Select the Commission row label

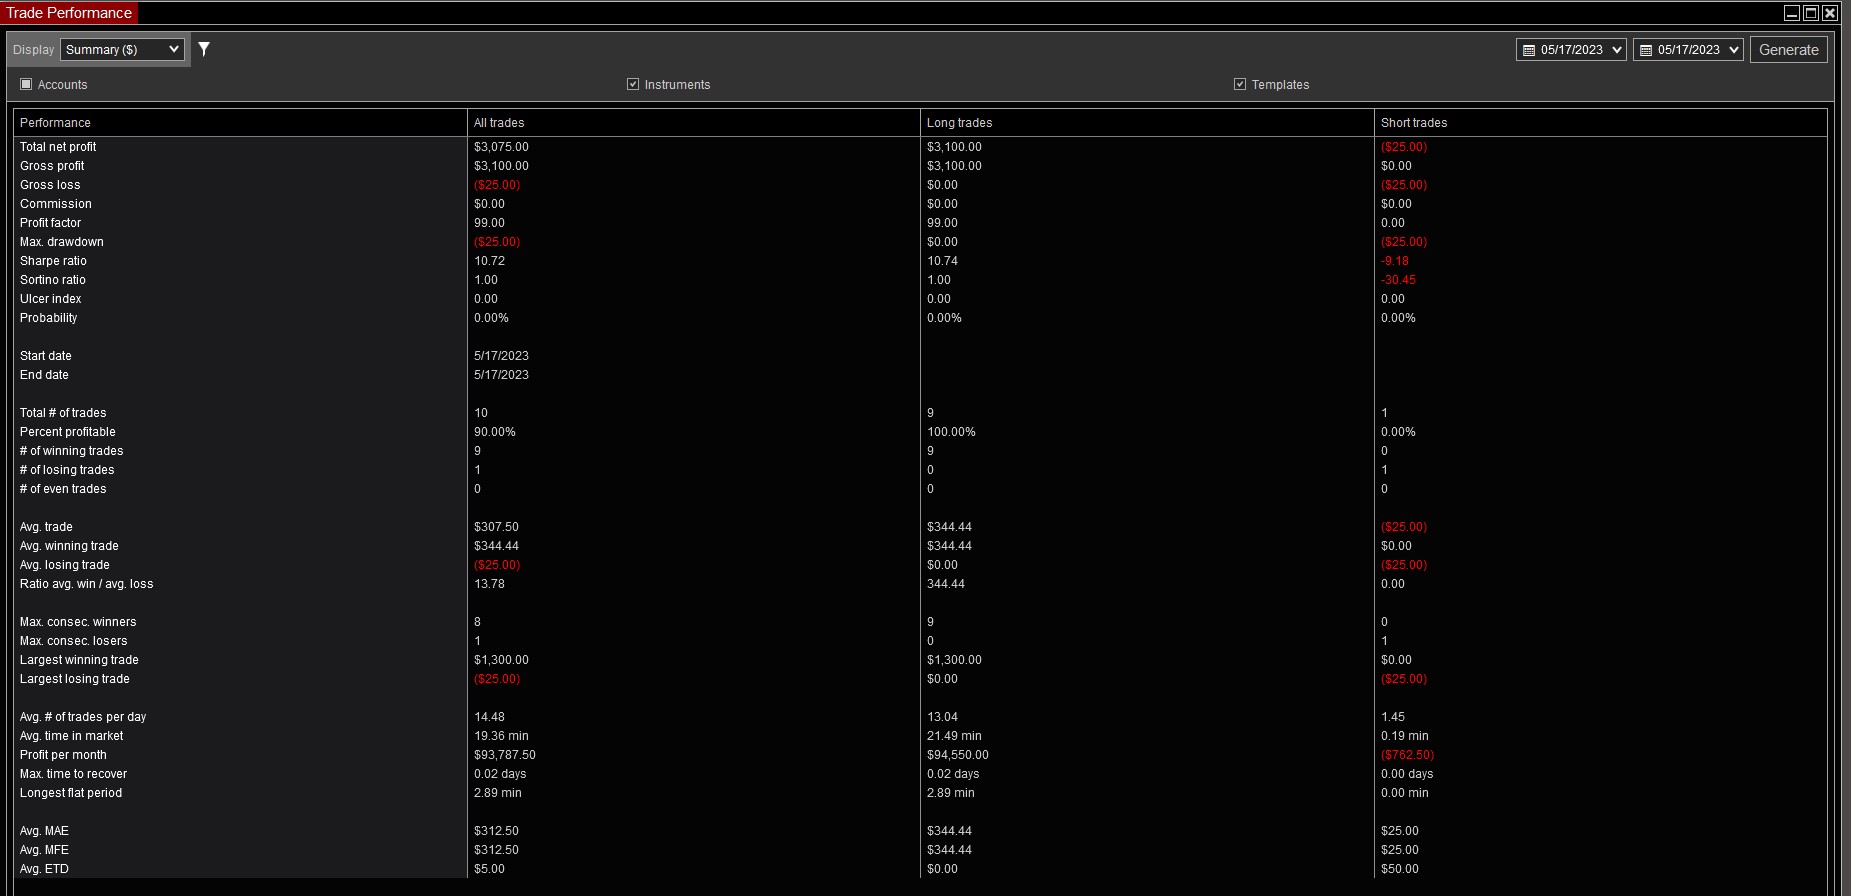point(56,204)
